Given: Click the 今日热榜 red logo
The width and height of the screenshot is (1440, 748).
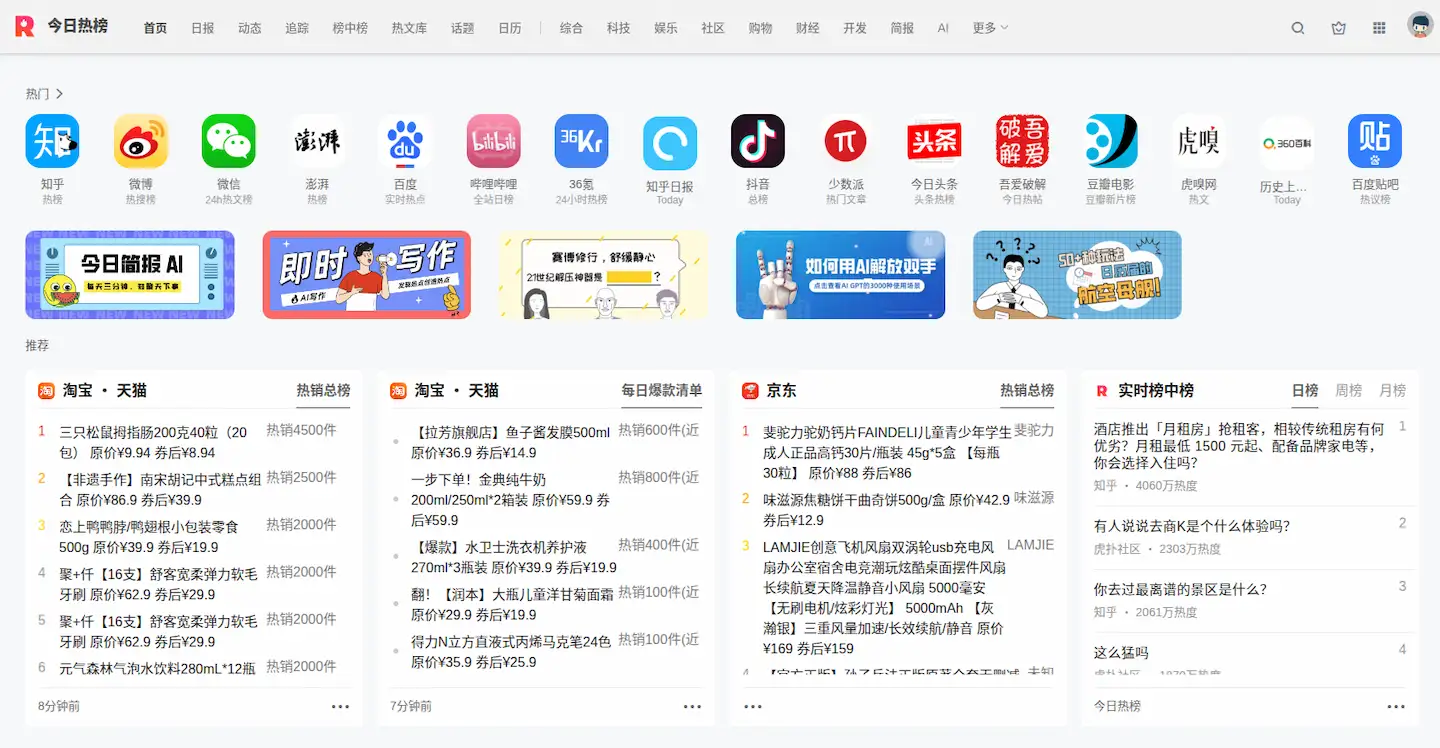Looking at the screenshot, I should point(25,26).
